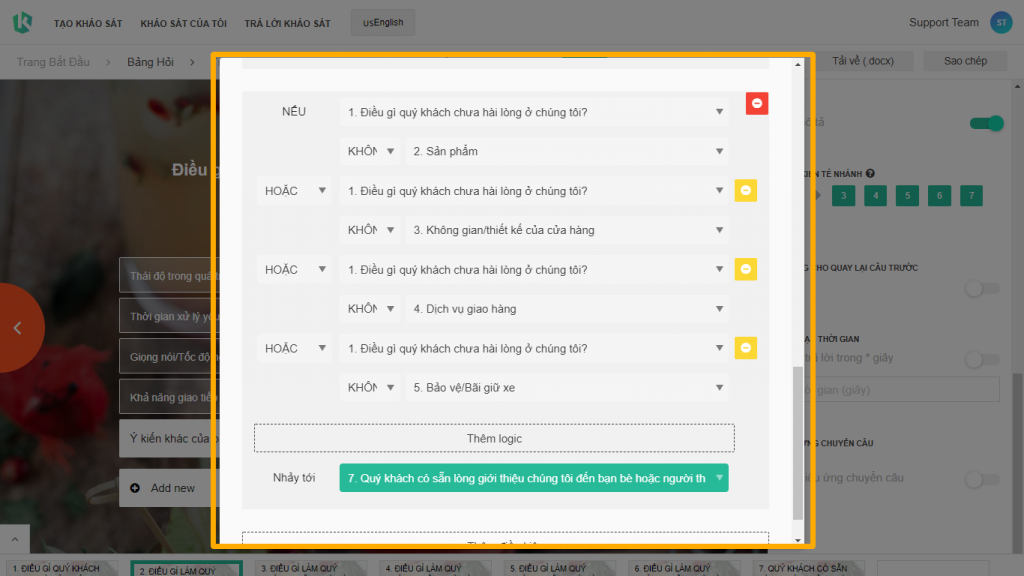Open the NẾU question dropdown
Image resolution: width=1024 pixels, height=576 pixels.
coord(534,112)
